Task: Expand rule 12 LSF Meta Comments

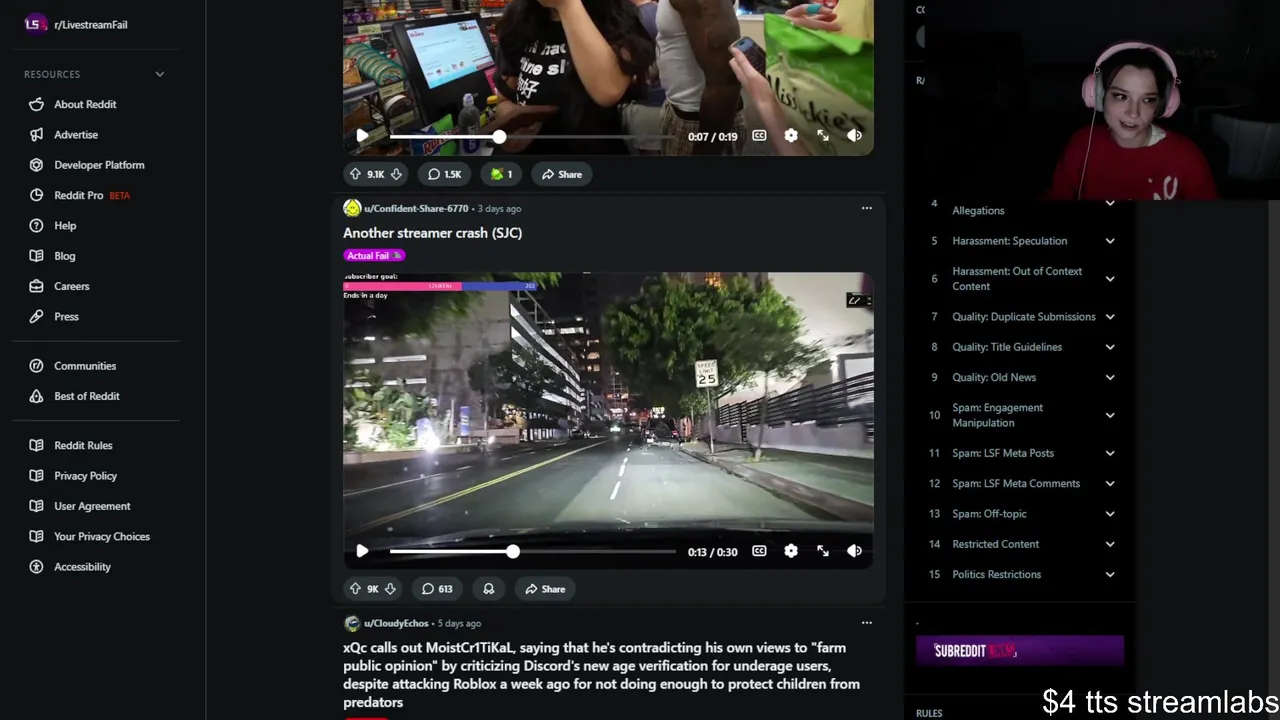Action: pos(1110,483)
